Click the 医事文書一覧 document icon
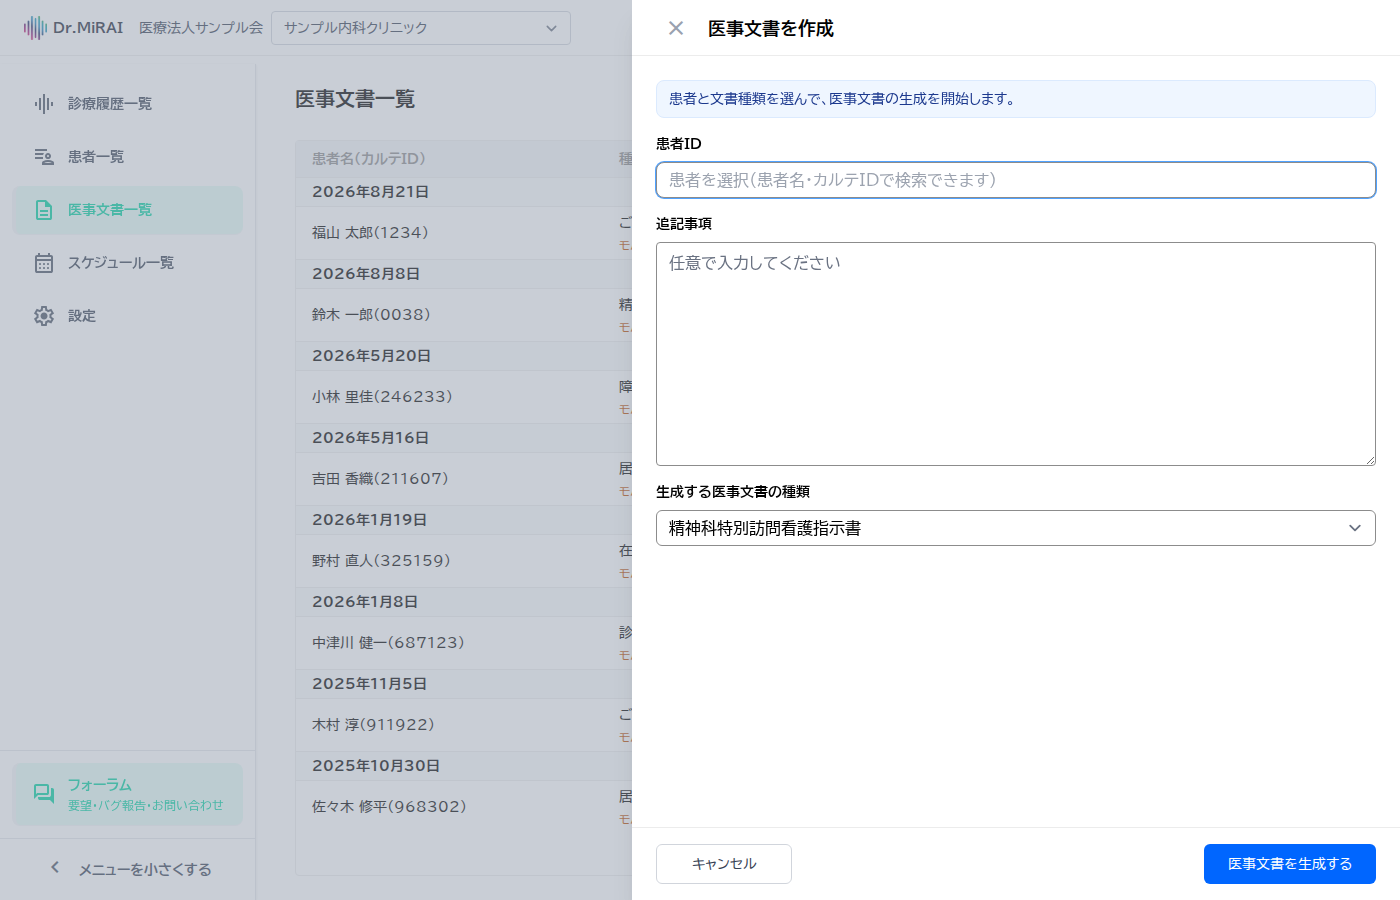 tap(44, 210)
